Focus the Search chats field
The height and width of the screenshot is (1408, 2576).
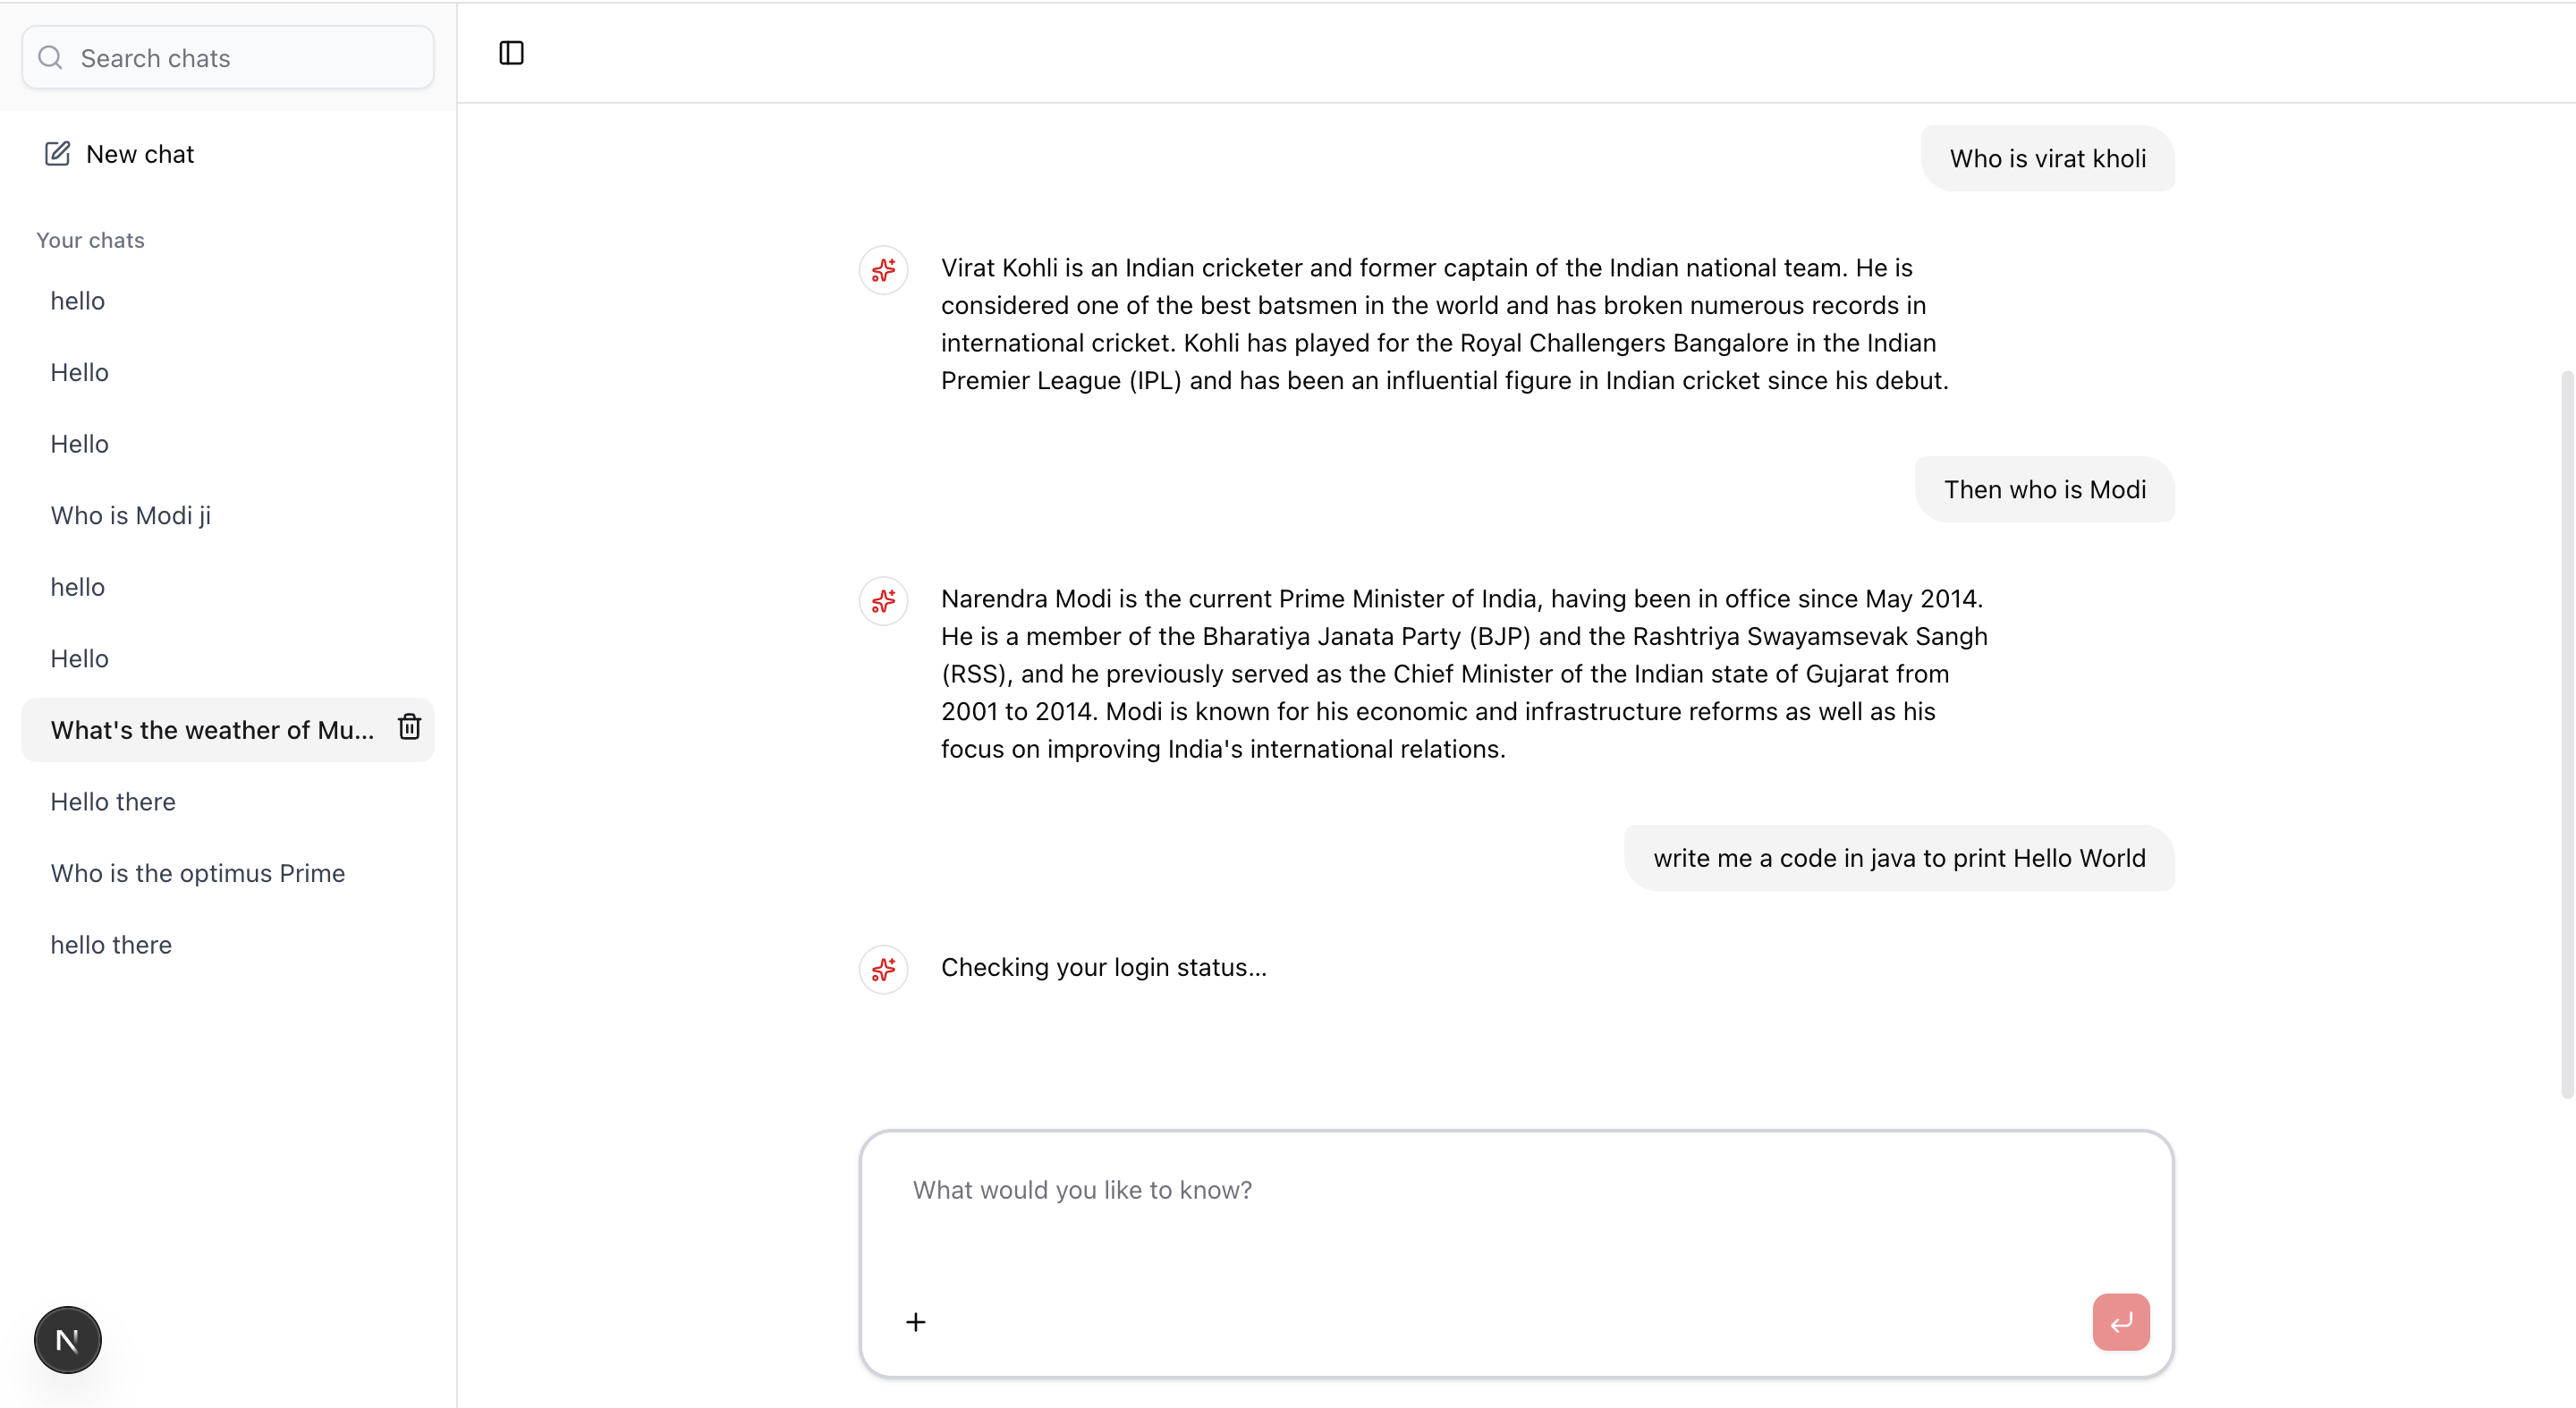228,57
